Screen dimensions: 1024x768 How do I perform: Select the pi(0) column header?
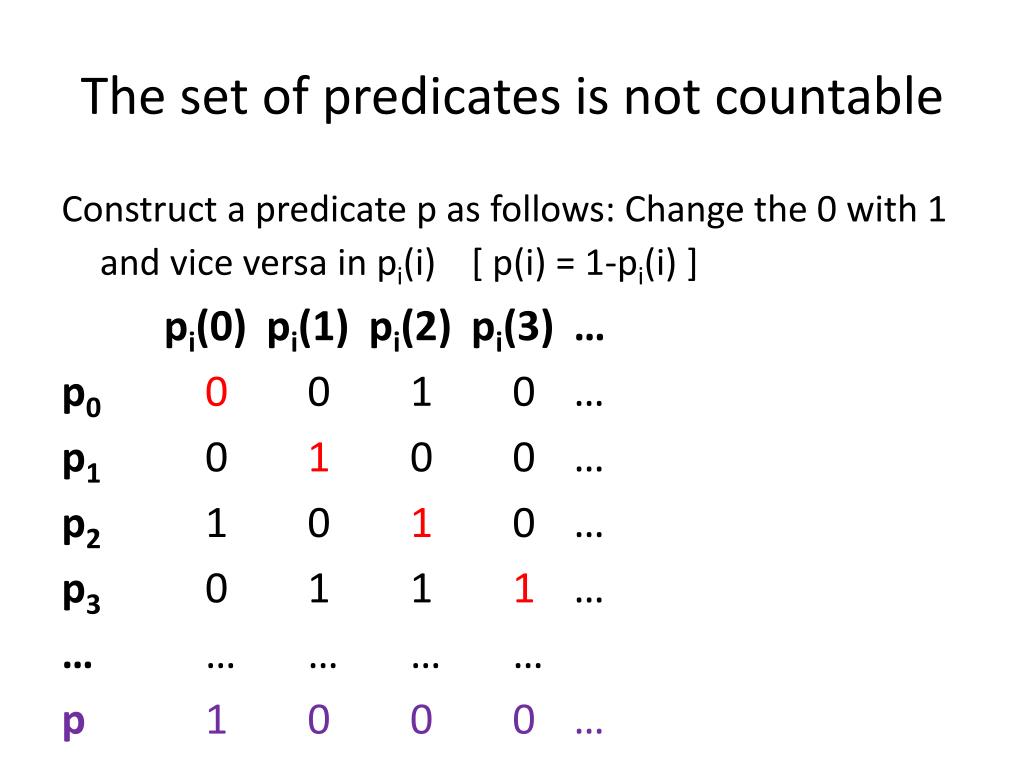click(x=205, y=329)
